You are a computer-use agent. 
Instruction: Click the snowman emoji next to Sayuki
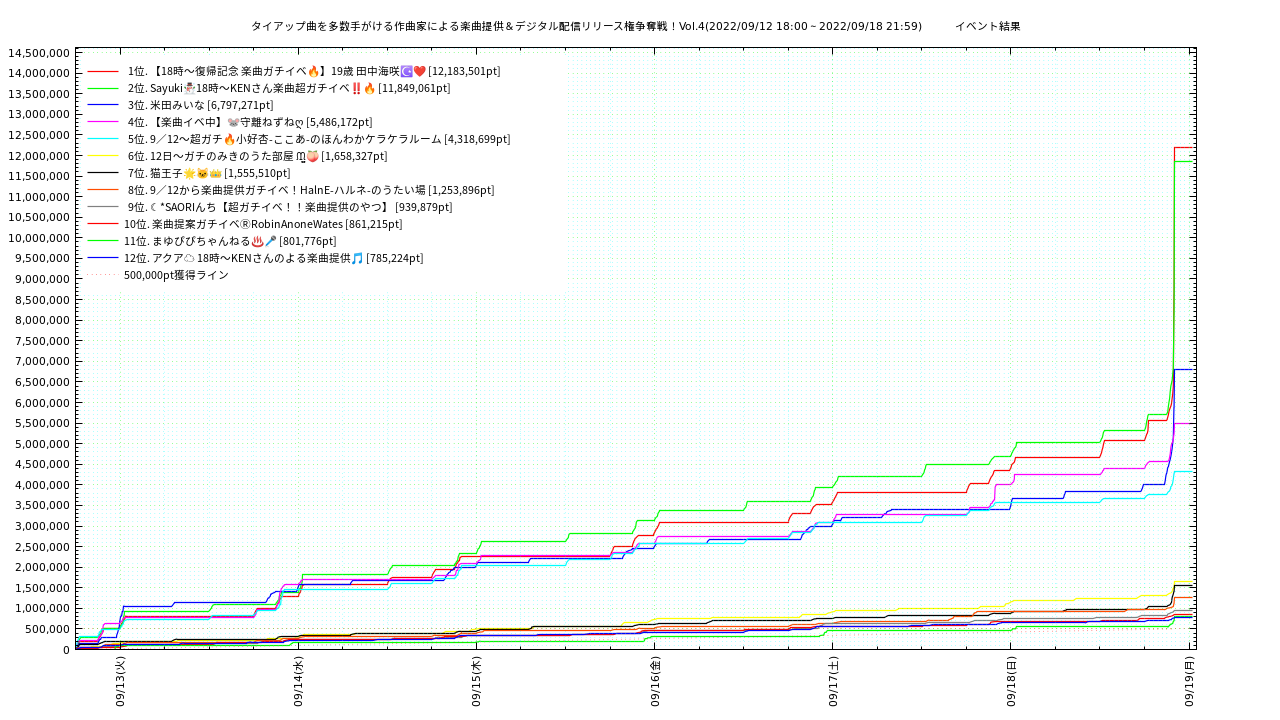tap(189, 88)
